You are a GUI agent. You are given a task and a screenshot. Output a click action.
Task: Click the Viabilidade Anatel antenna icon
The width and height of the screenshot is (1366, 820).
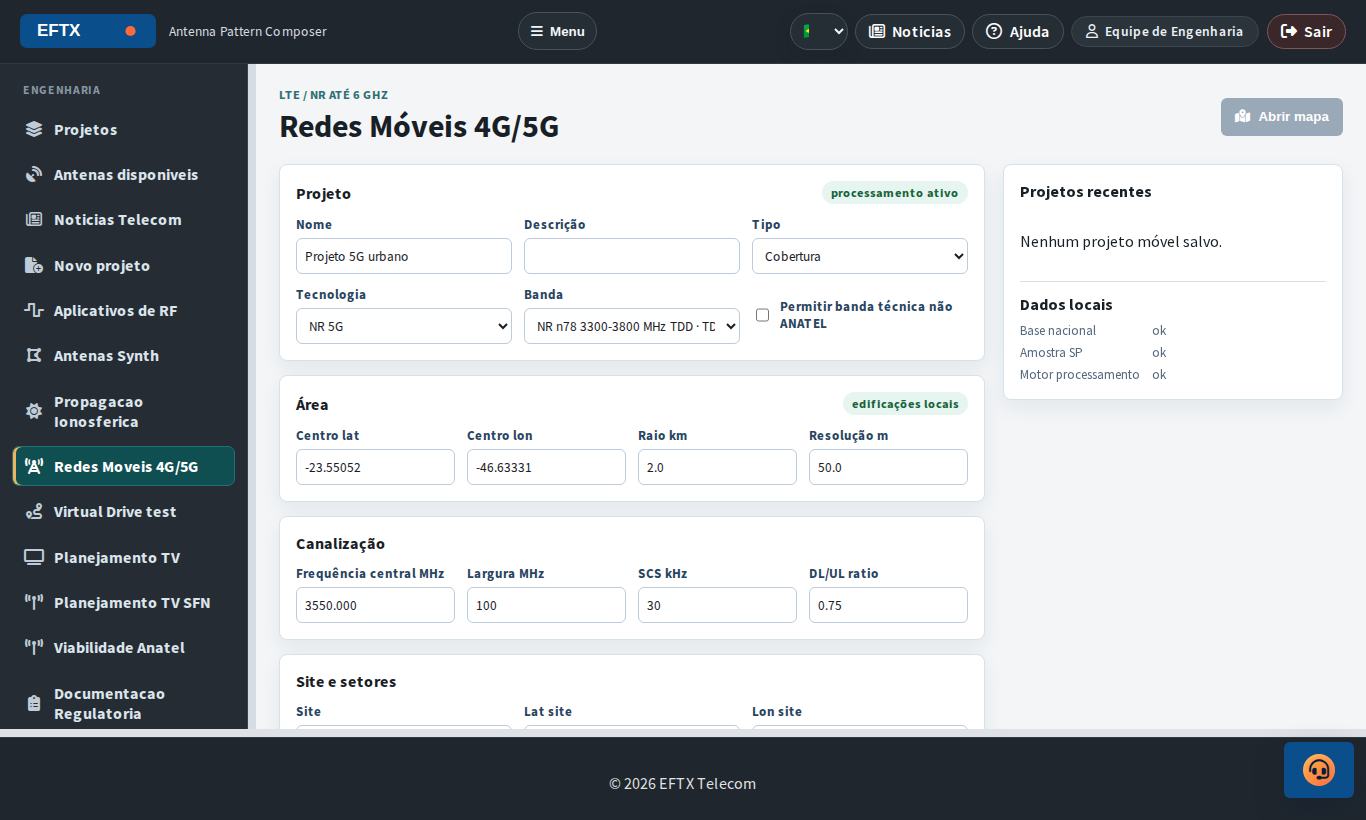(34, 647)
